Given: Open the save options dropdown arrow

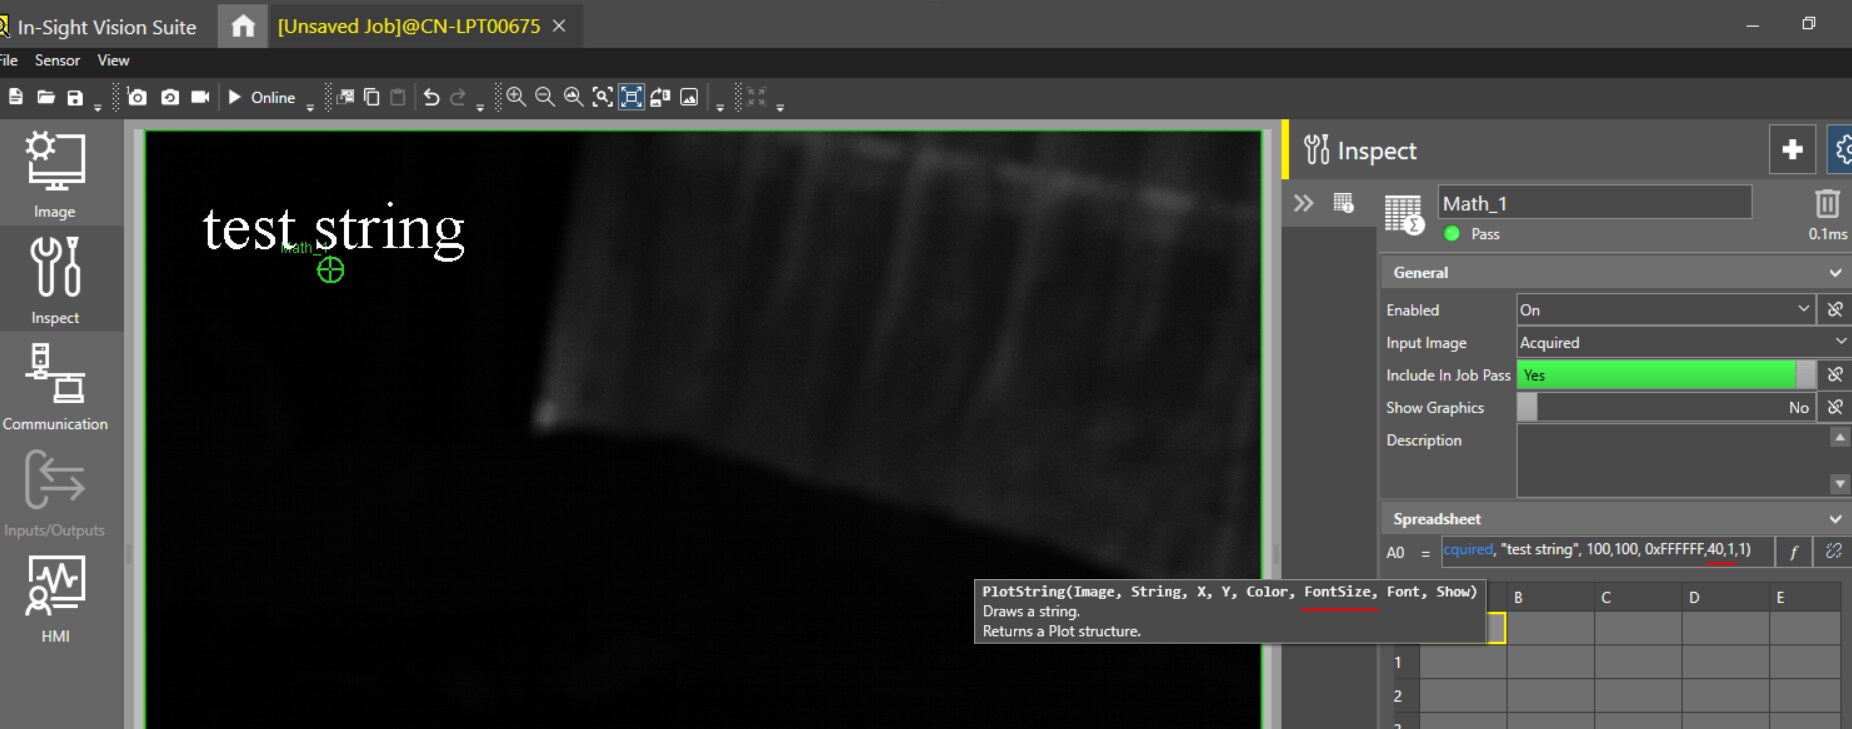Looking at the screenshot, I should [97, 107].
